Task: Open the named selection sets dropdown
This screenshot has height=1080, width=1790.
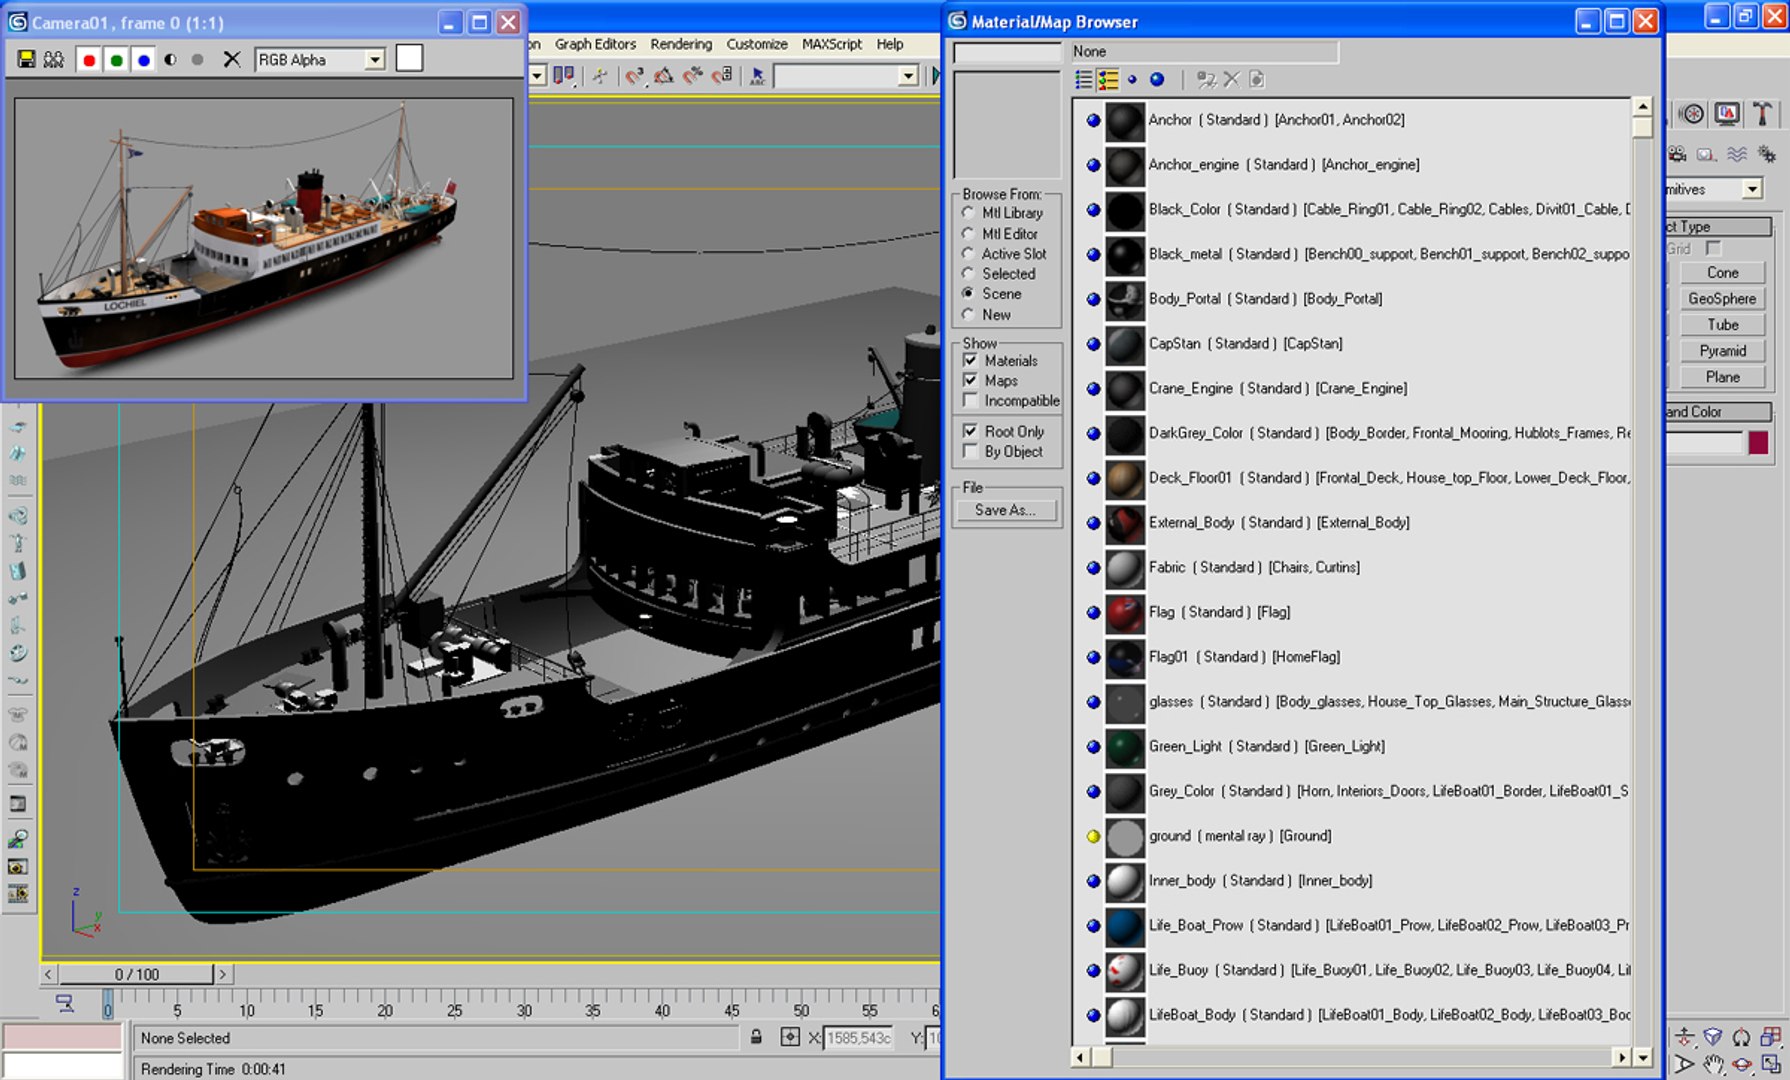Action: tap(907, 75)
